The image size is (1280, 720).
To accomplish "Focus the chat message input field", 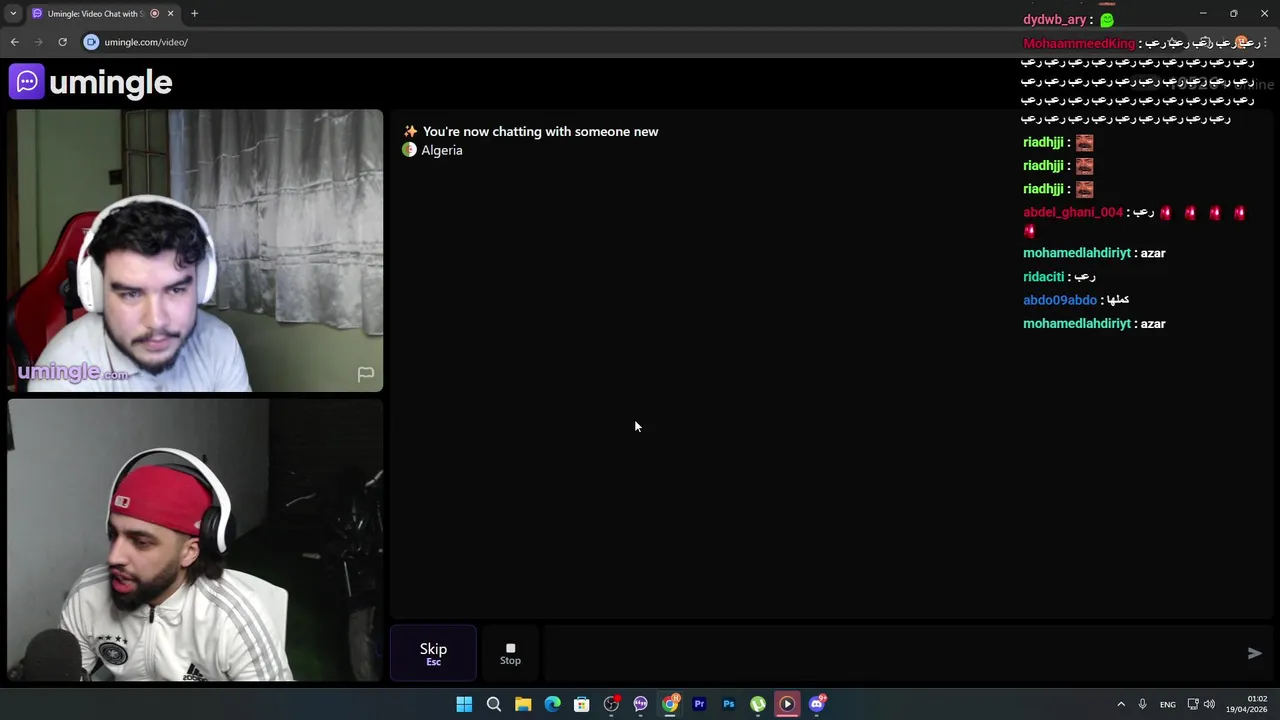I will [x=890, y=653].
